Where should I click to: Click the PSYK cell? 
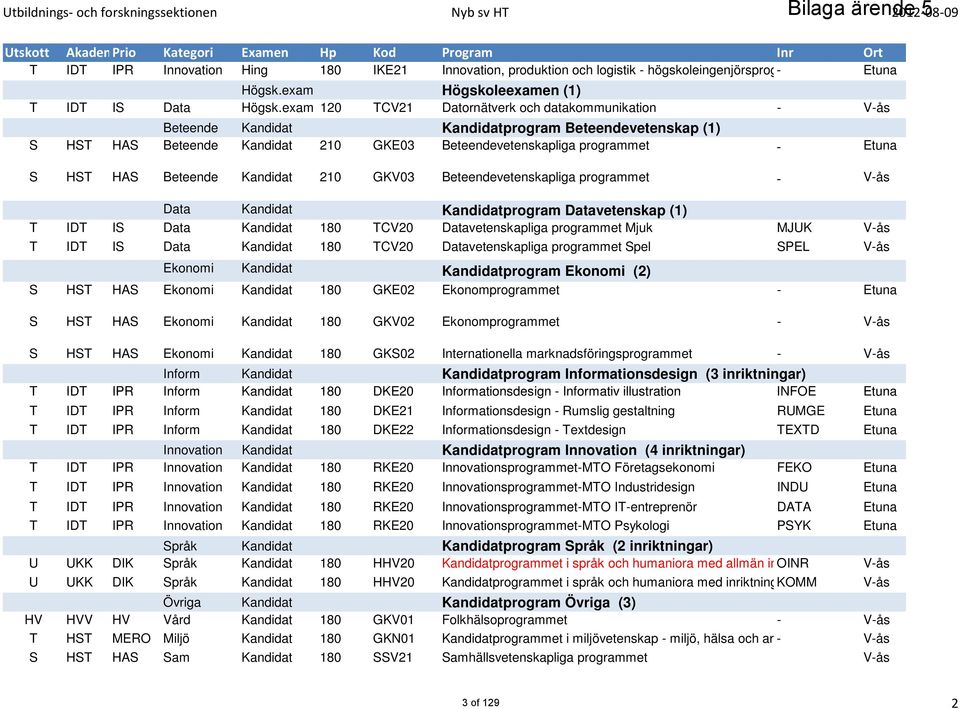(793, 525)
